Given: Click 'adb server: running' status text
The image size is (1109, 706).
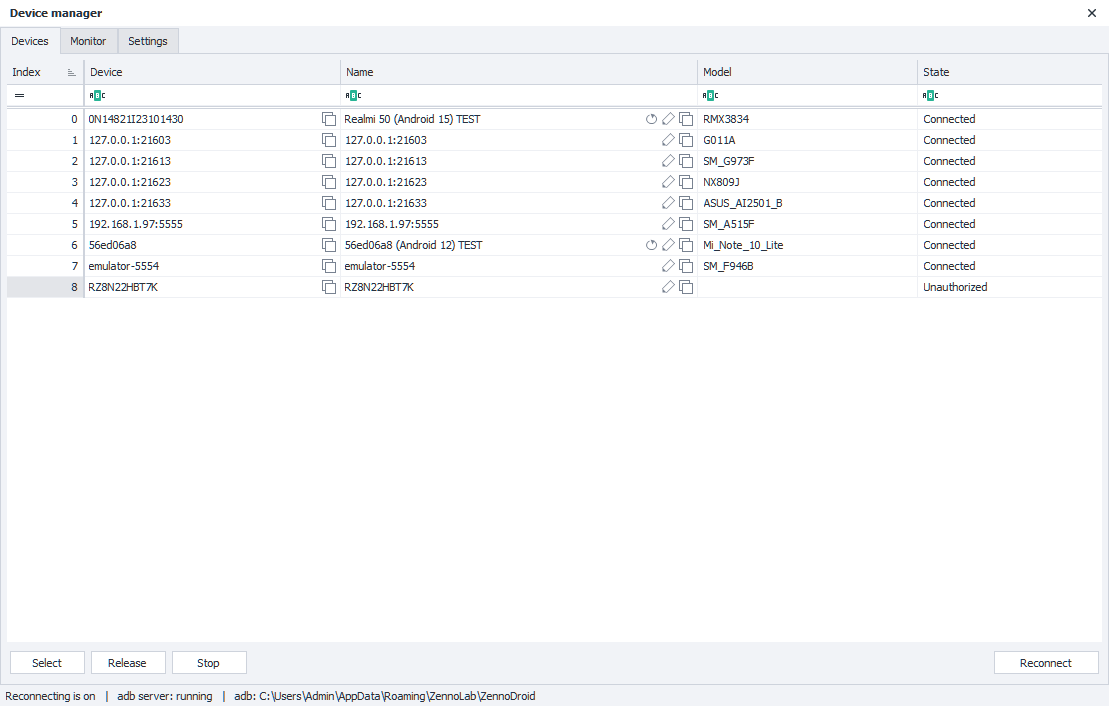Looking at the screenshot, I should coord(165,696).
